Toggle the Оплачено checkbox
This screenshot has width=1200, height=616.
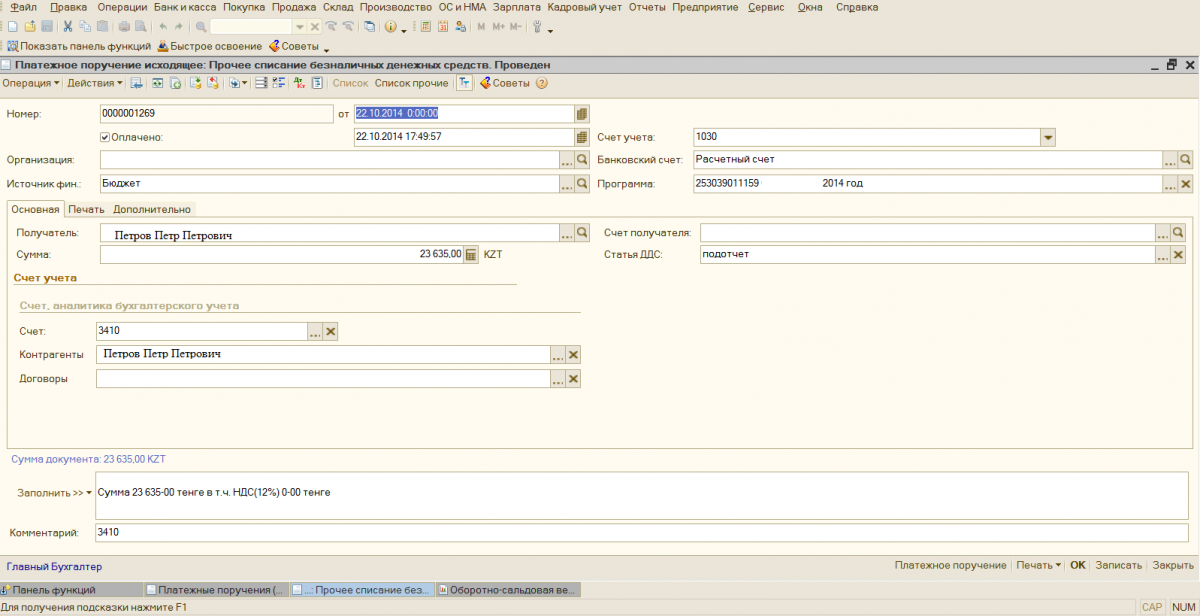(105, 137)
